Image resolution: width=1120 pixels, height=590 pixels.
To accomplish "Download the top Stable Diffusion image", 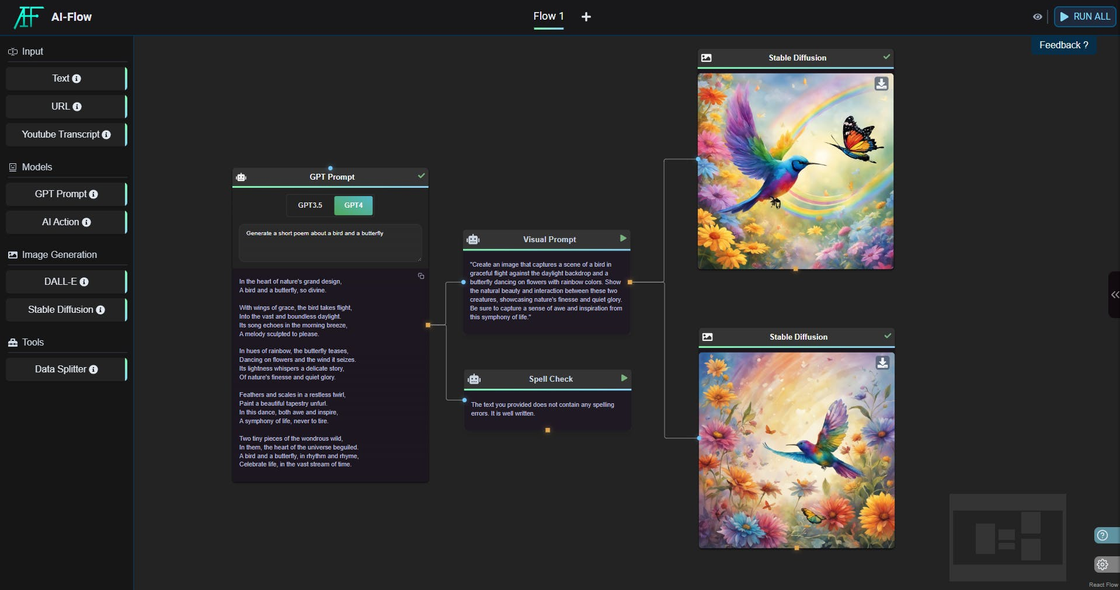I will pyautogui.click(x=881, y=84).
